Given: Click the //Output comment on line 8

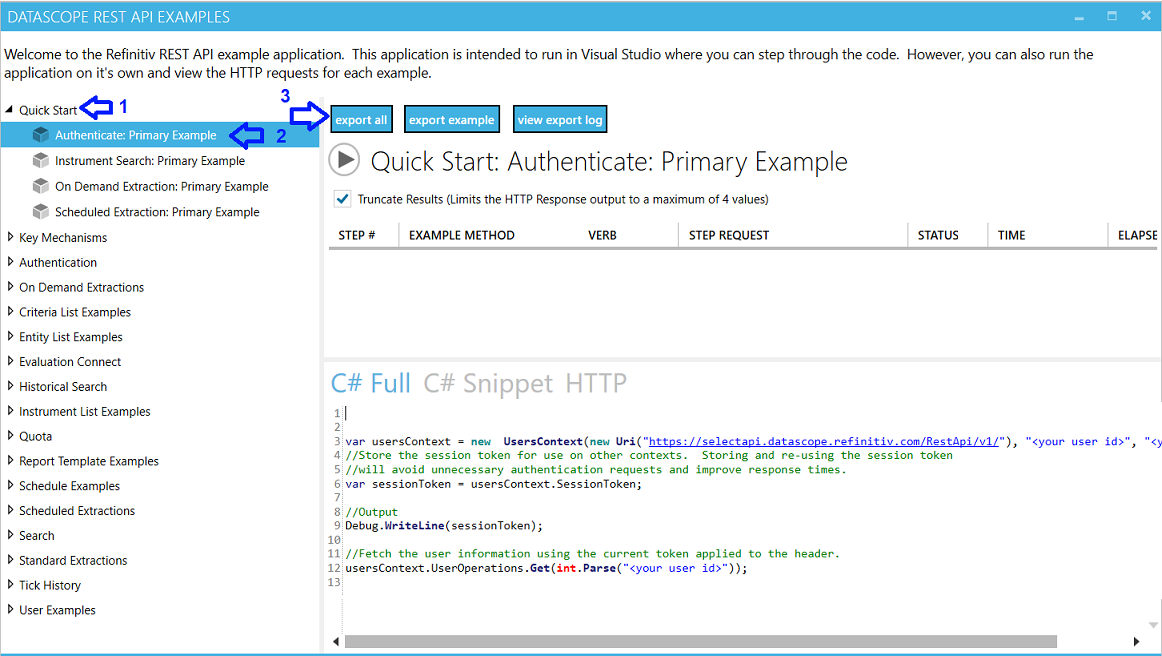Looking at the screenshot, I should (x=371, y=511).
